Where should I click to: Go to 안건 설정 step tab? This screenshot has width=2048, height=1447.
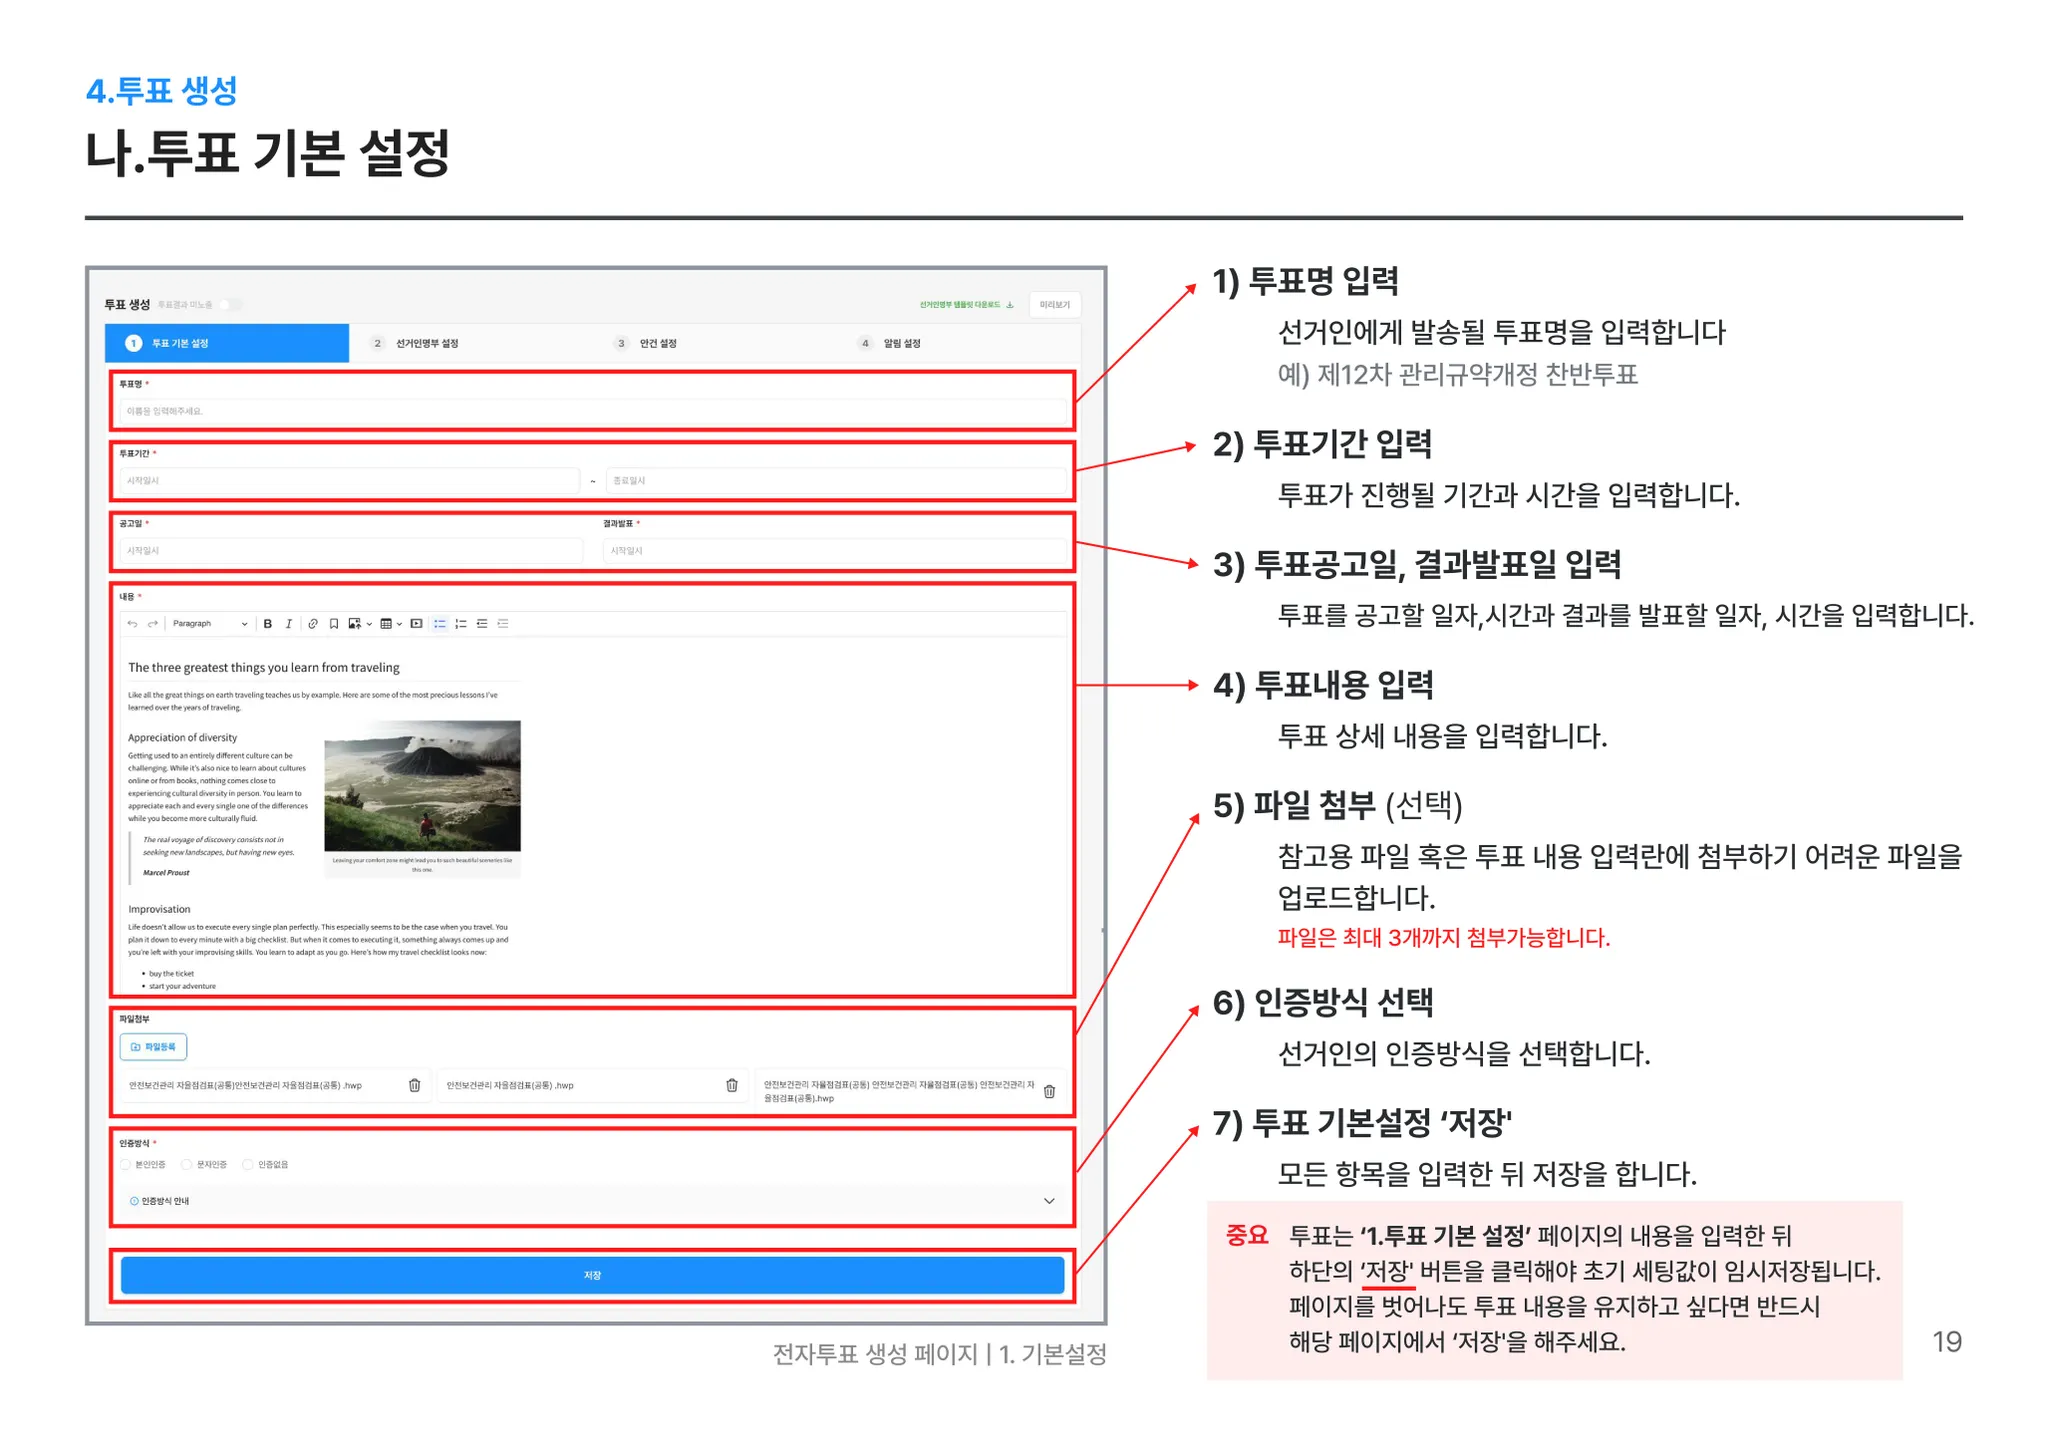pos(657,343)
